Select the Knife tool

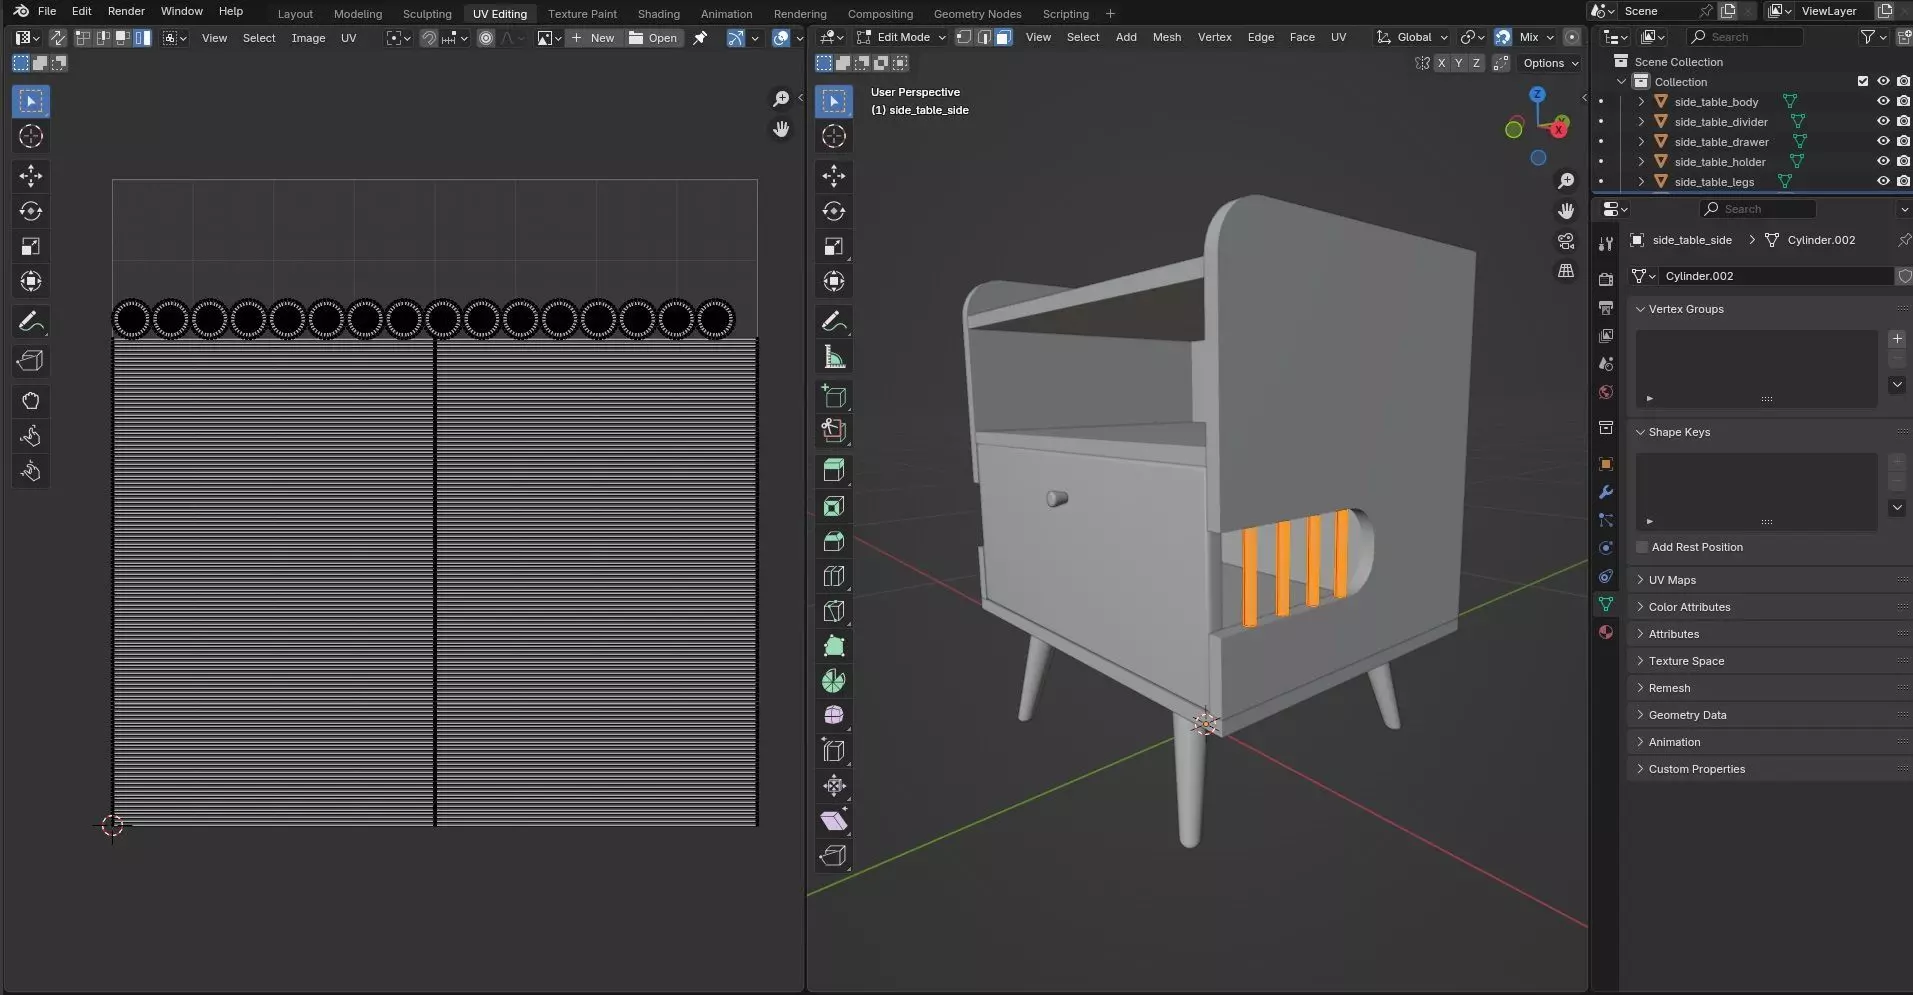[834, 611]
